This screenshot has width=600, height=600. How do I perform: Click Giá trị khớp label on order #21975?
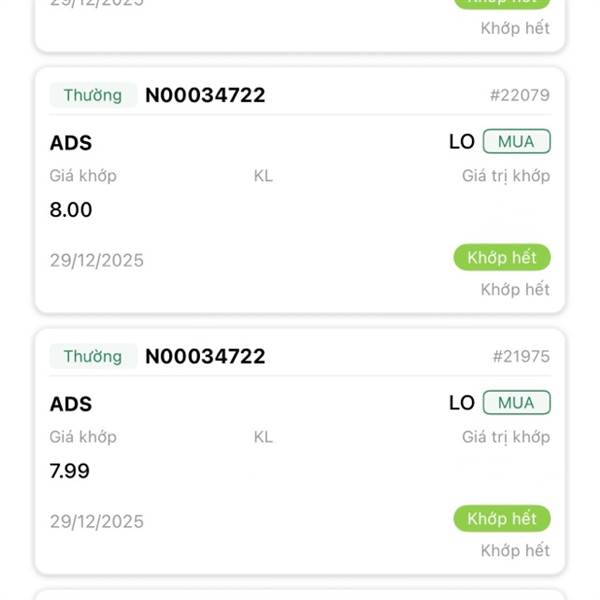[505, 437]
